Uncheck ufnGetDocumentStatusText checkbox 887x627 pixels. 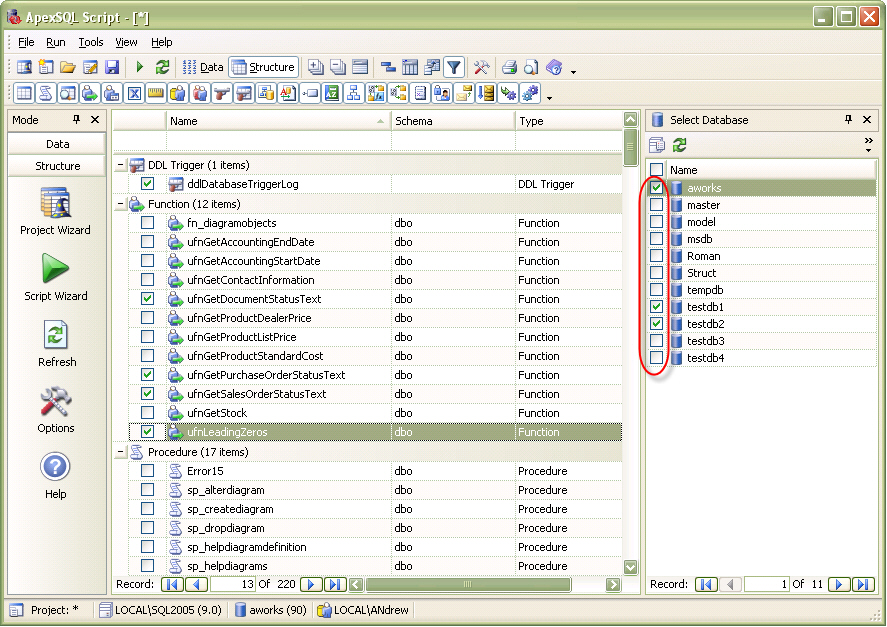pos(148,299)
